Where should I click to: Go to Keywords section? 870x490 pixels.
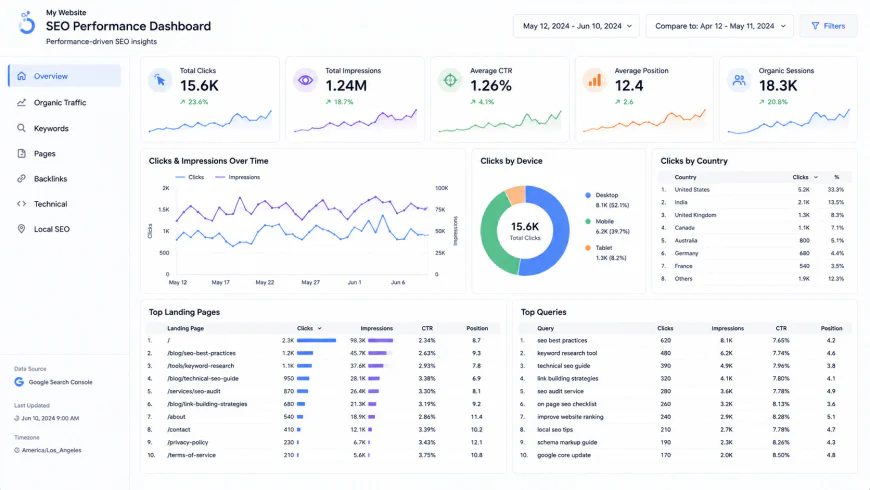pos(64,128)
